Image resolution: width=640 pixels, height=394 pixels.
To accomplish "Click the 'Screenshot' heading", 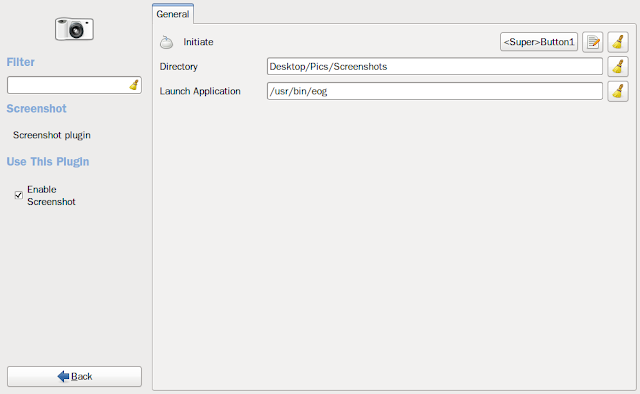I will [36, 109].
